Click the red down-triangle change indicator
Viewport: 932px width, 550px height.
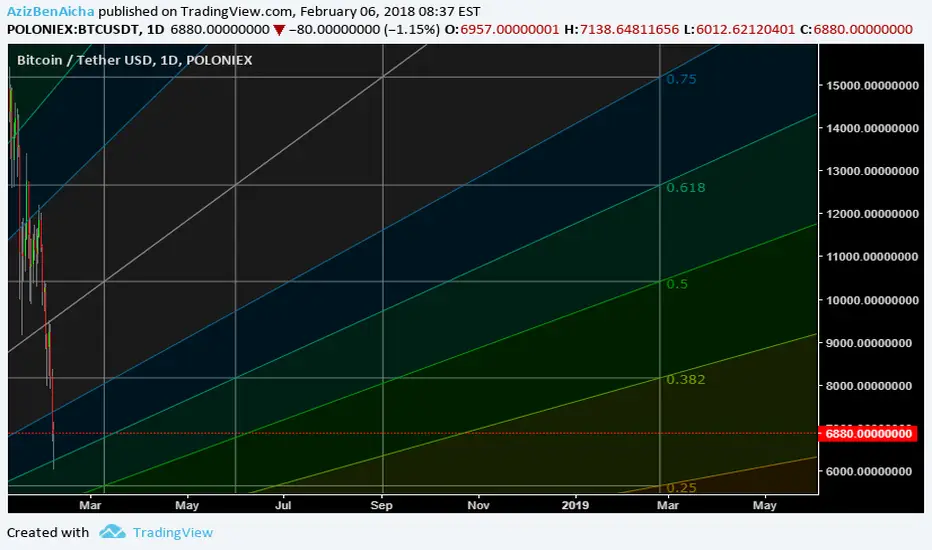(x=279, y=30)
